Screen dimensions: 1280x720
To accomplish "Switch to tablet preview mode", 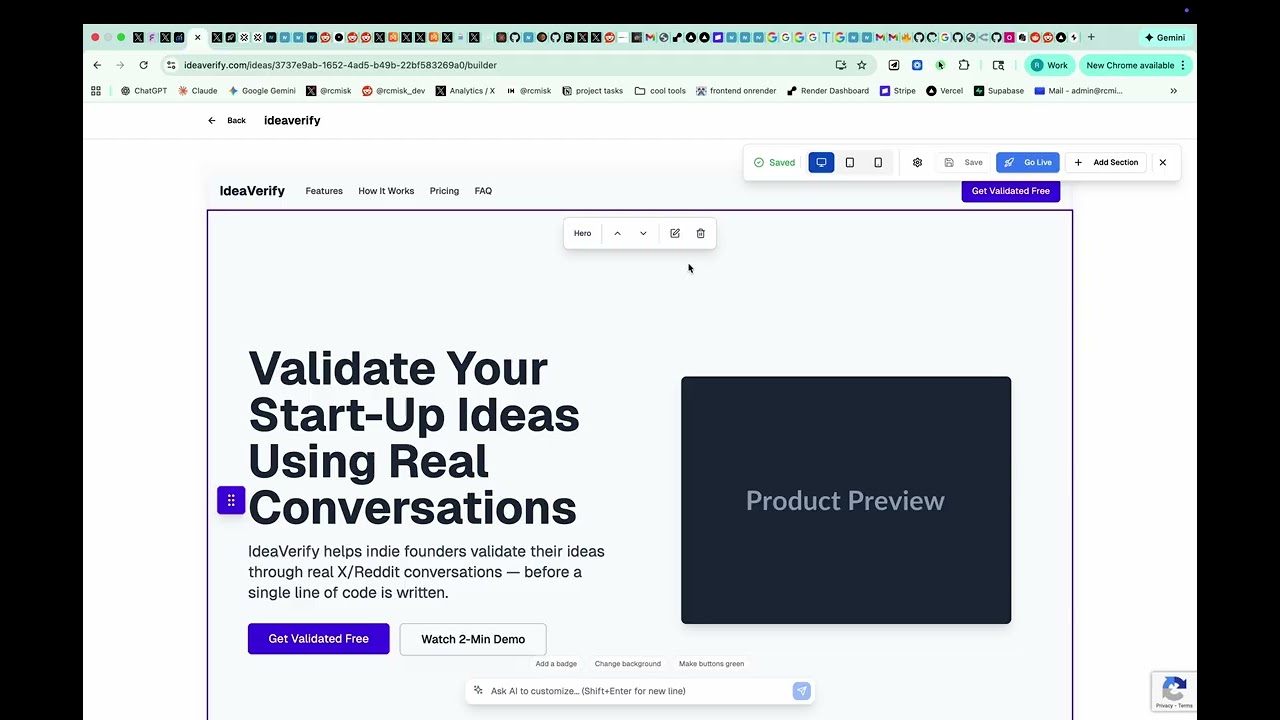I will click(850, 162).
